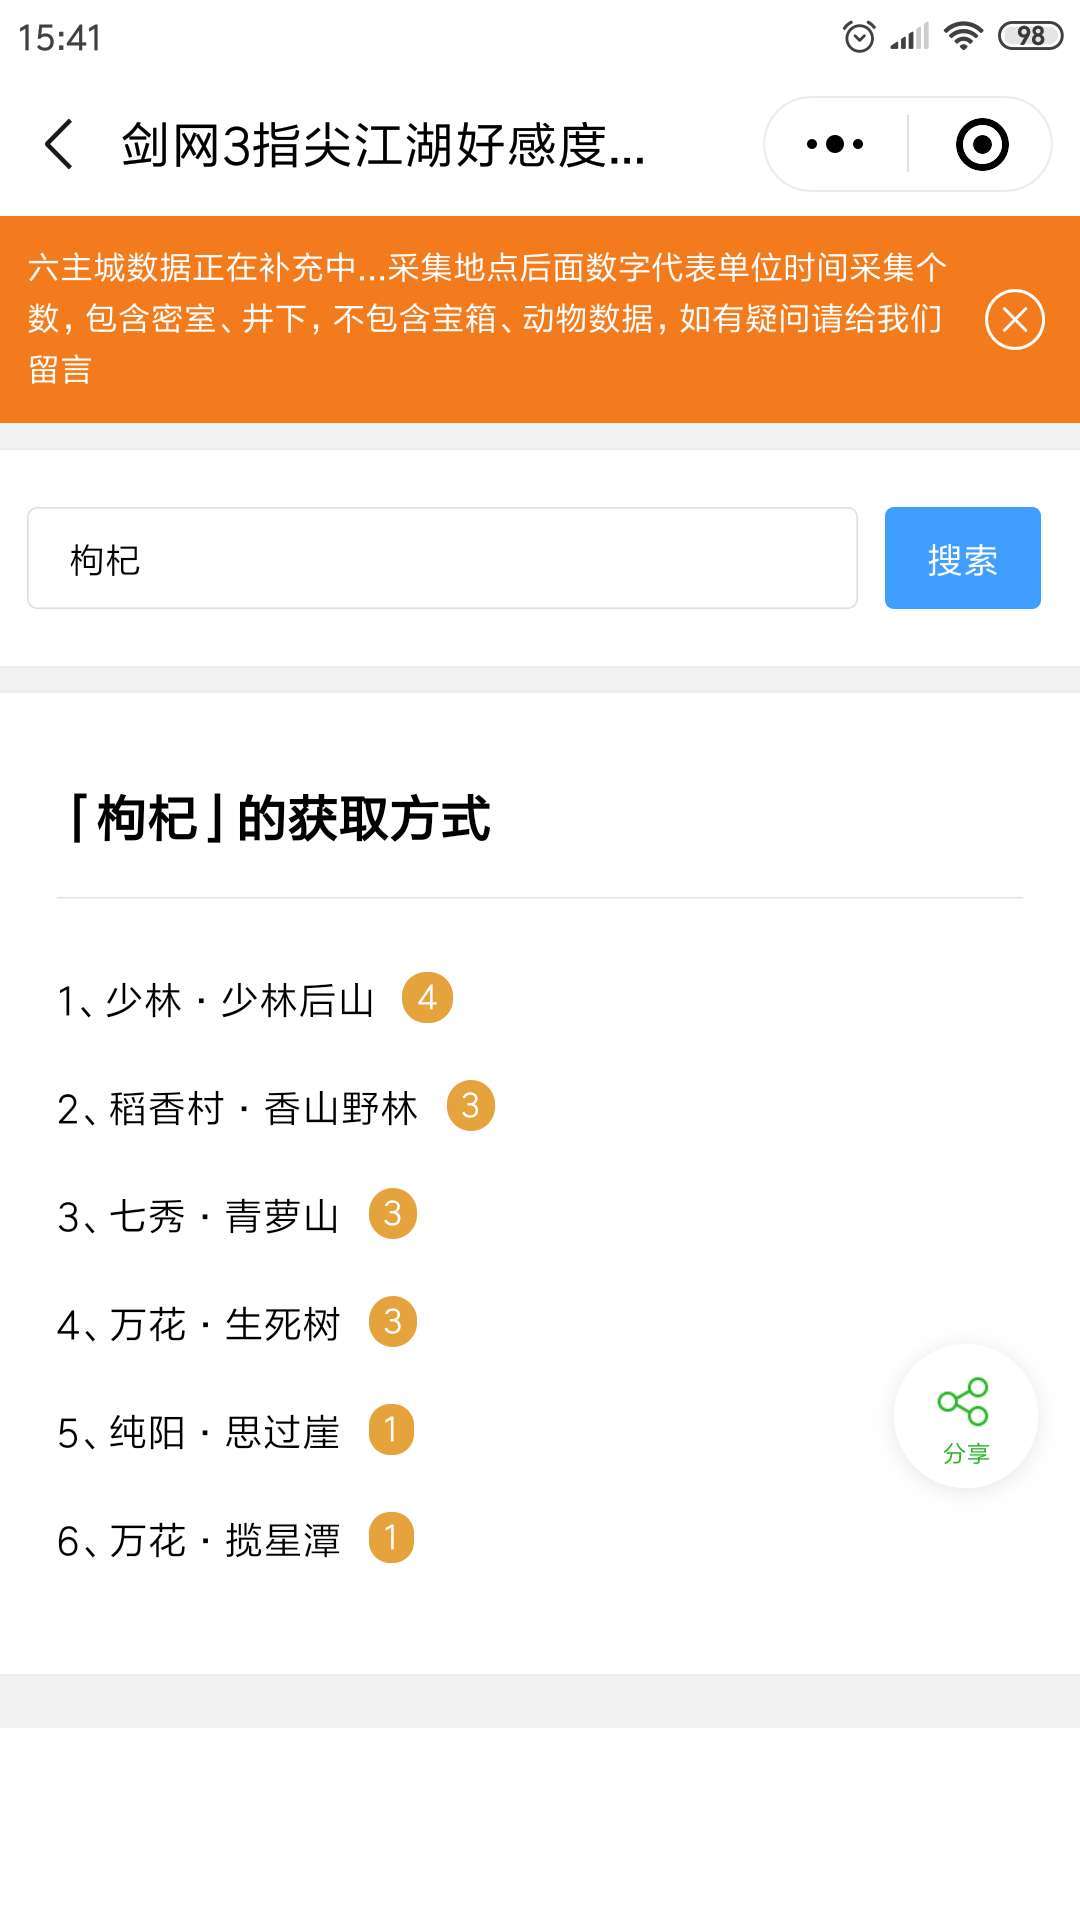
Task: Tap the Wi-Fi status icon
Action: click(x=963, y=37)
